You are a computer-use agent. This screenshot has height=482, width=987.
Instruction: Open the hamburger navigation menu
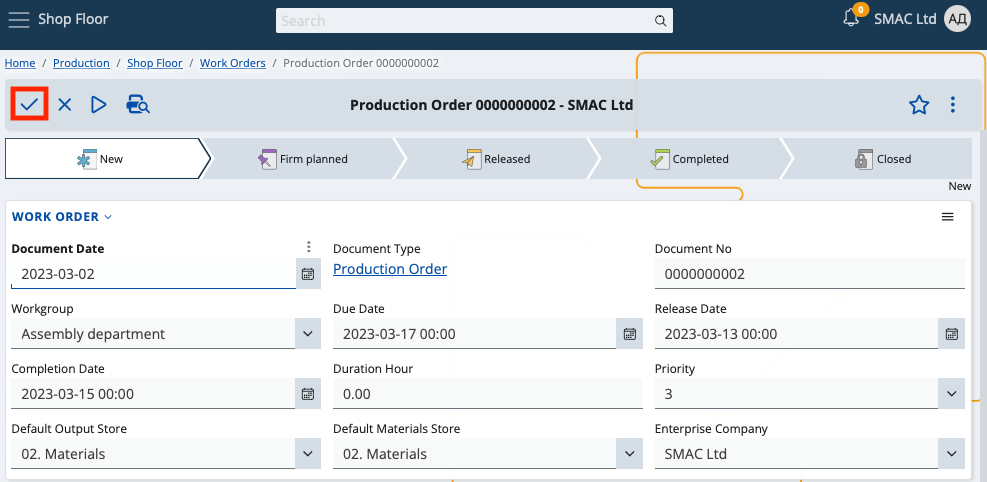click(x=19, y=19)
